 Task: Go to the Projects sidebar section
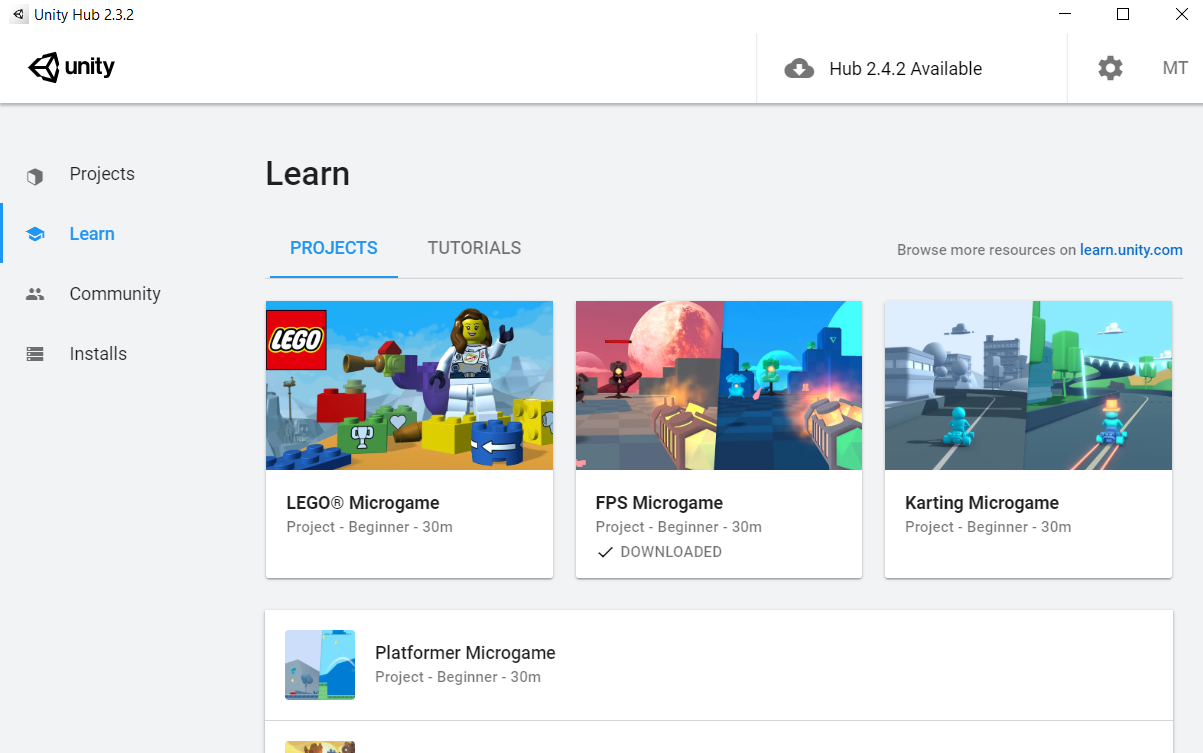click(102, 174)
